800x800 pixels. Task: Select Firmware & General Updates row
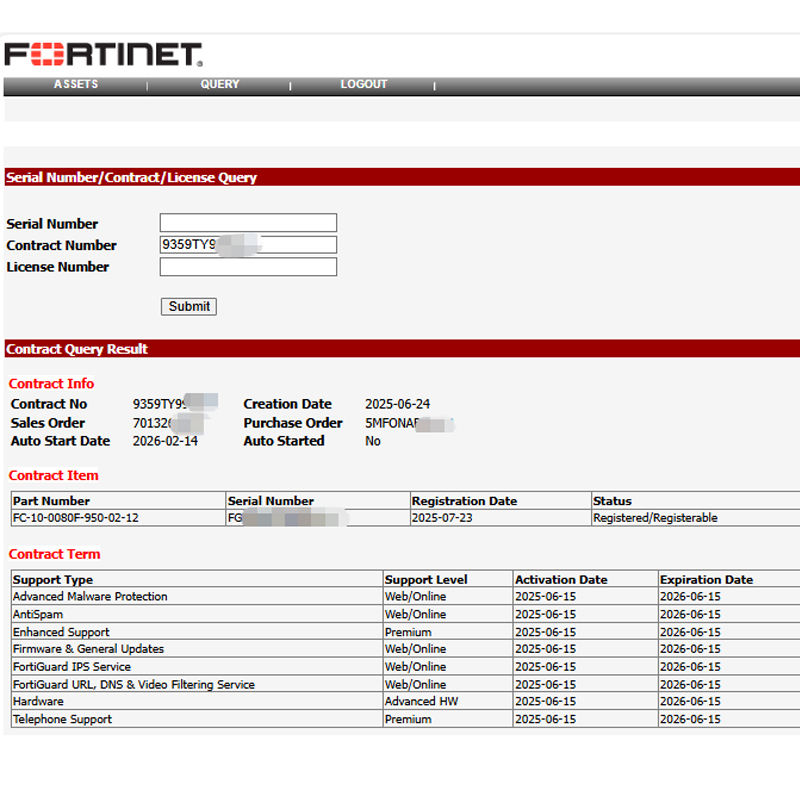(x=88, y=649)
